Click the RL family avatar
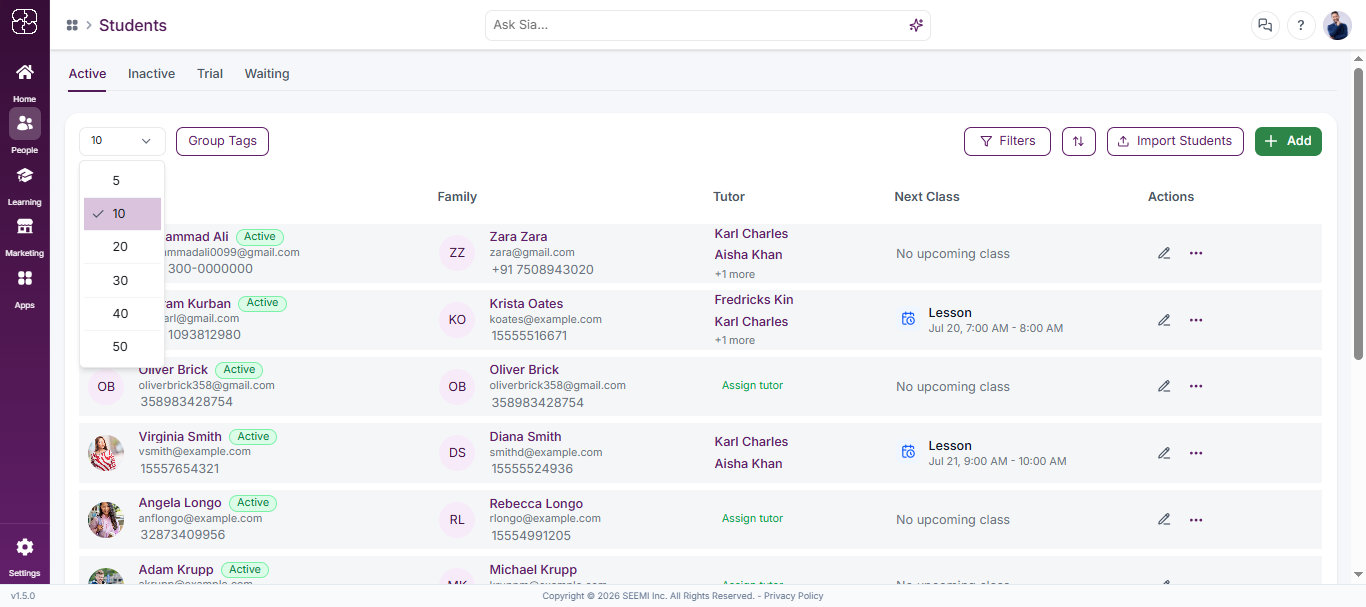The height and width of the screenshot is (607, 1366). click(457, 519)
